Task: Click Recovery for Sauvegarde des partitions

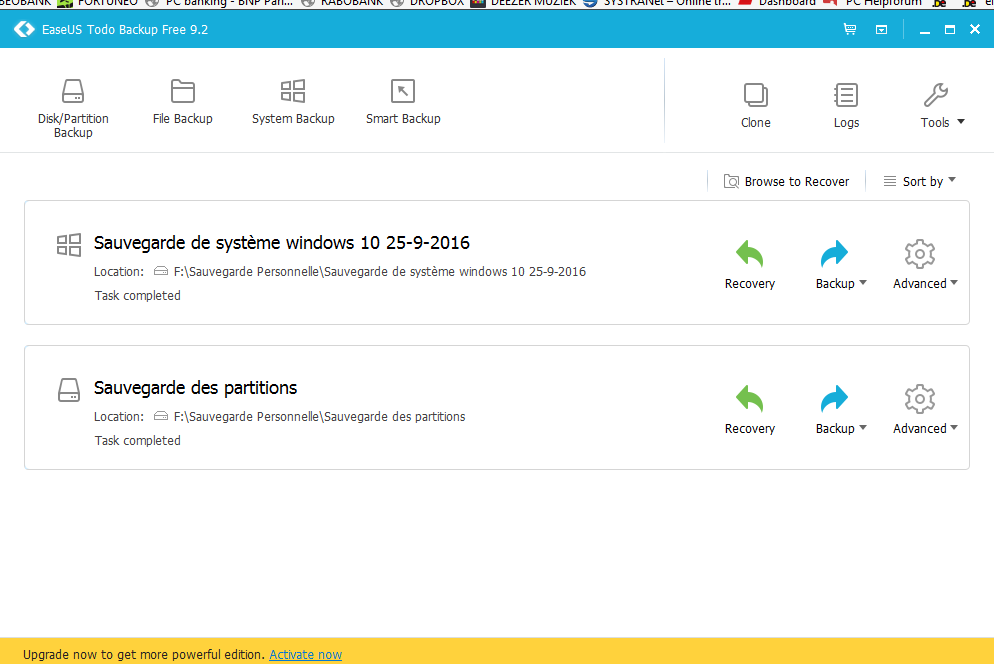Action: (x=749, y=410)
